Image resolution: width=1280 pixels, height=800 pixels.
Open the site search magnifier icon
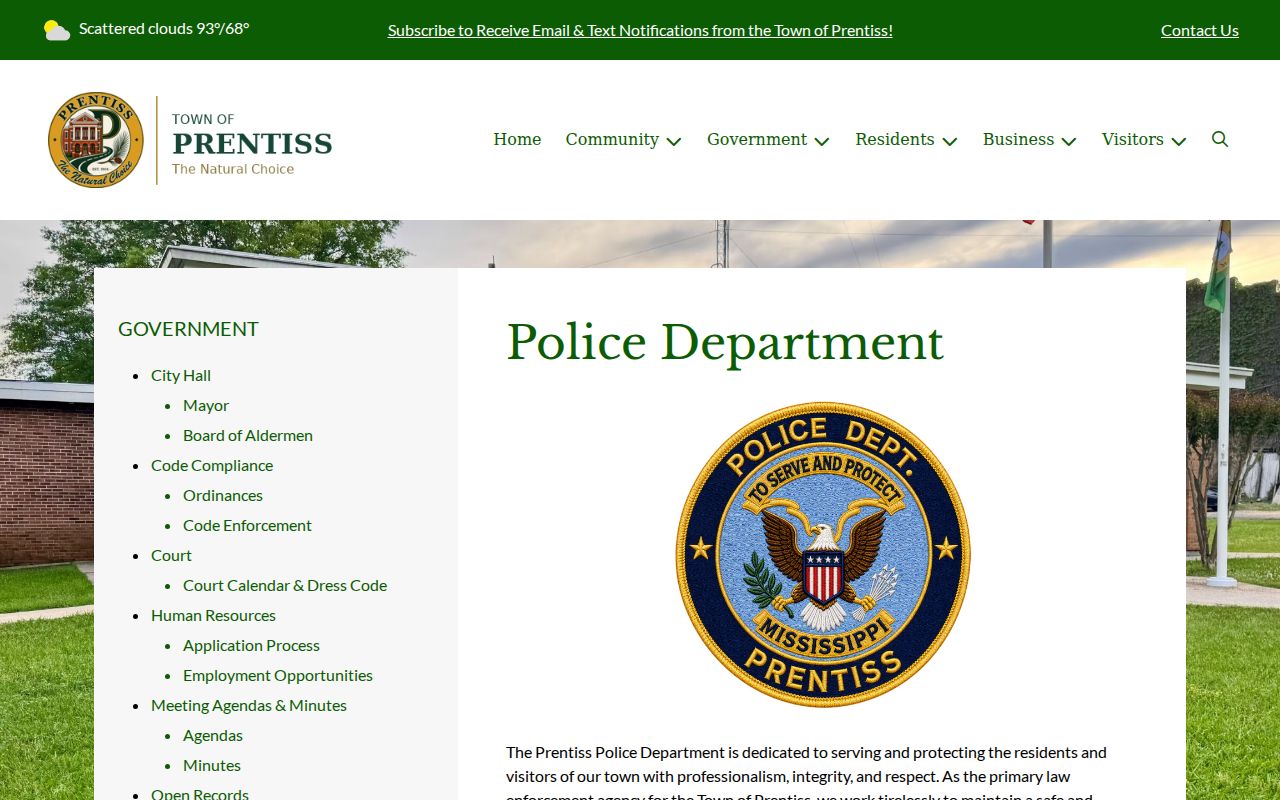(1220, 139)
